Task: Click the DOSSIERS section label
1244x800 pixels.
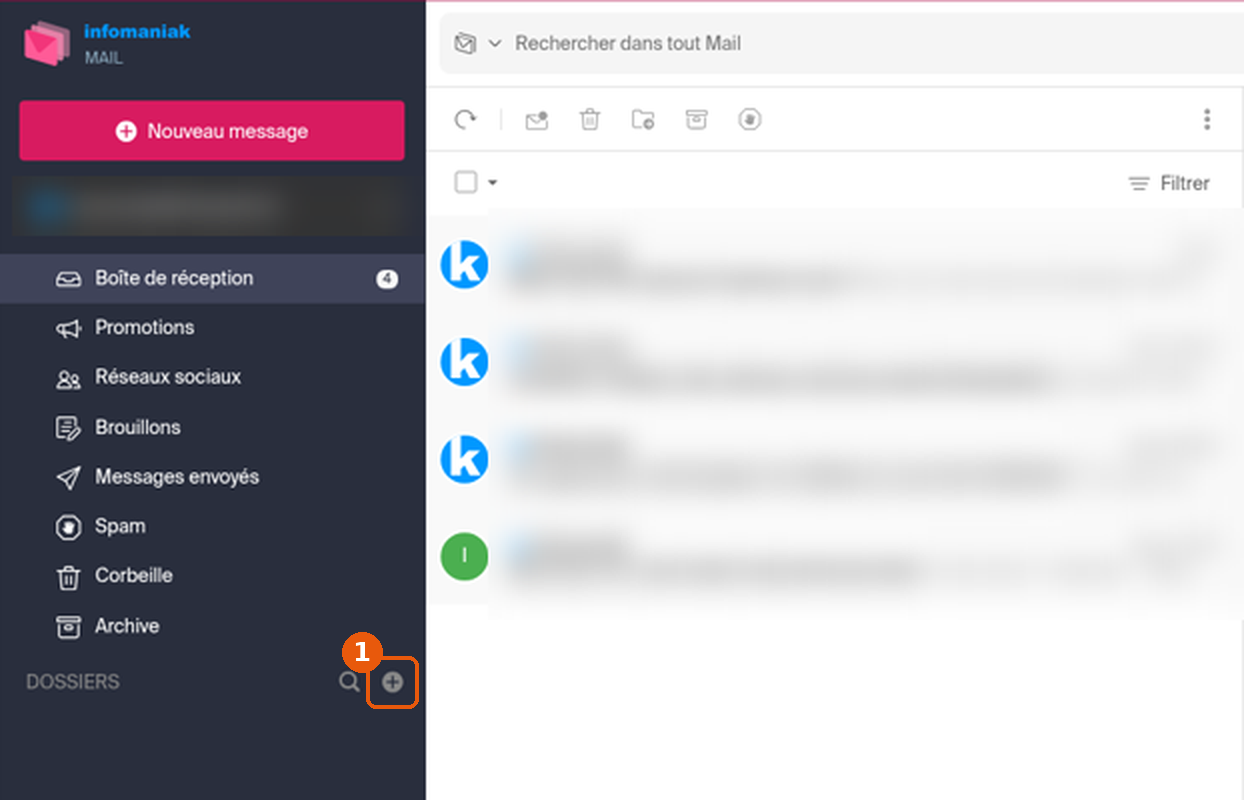Action: click(x=73, y=682)
